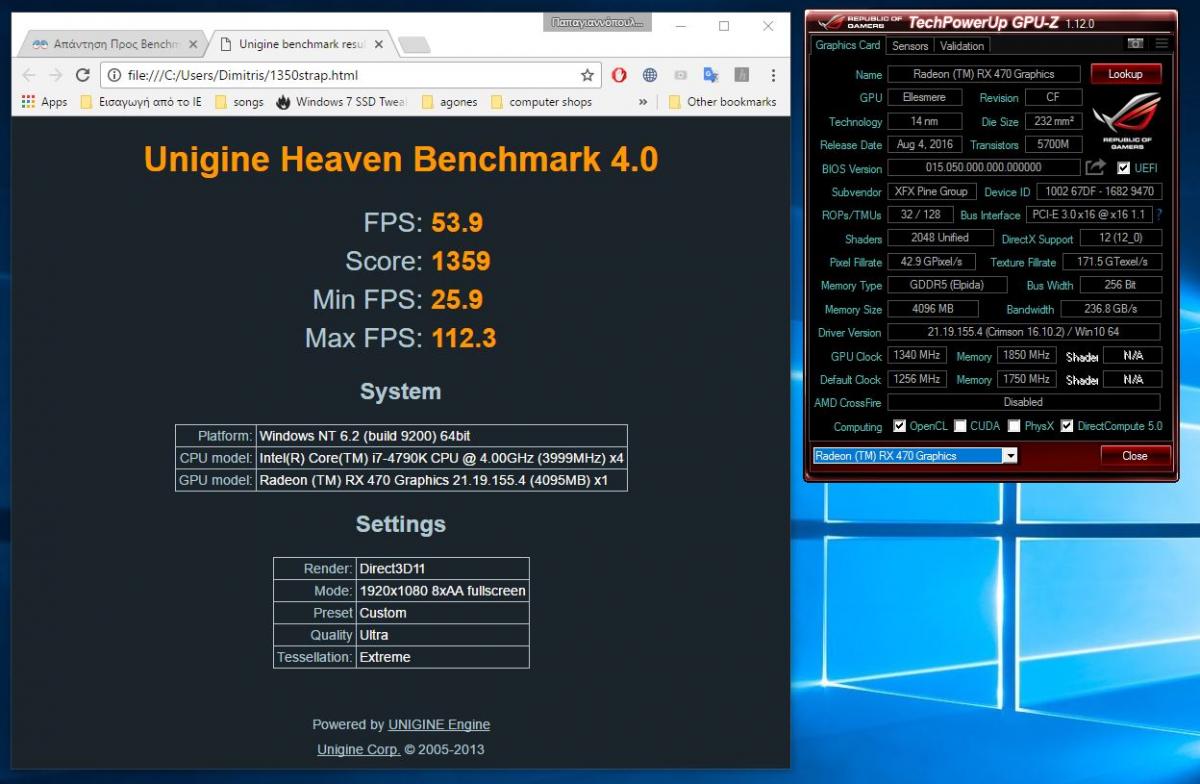
Task: Open the GPU-Z hamburger menu icon
Action: pyautogui.click(x=1161, y=44)
